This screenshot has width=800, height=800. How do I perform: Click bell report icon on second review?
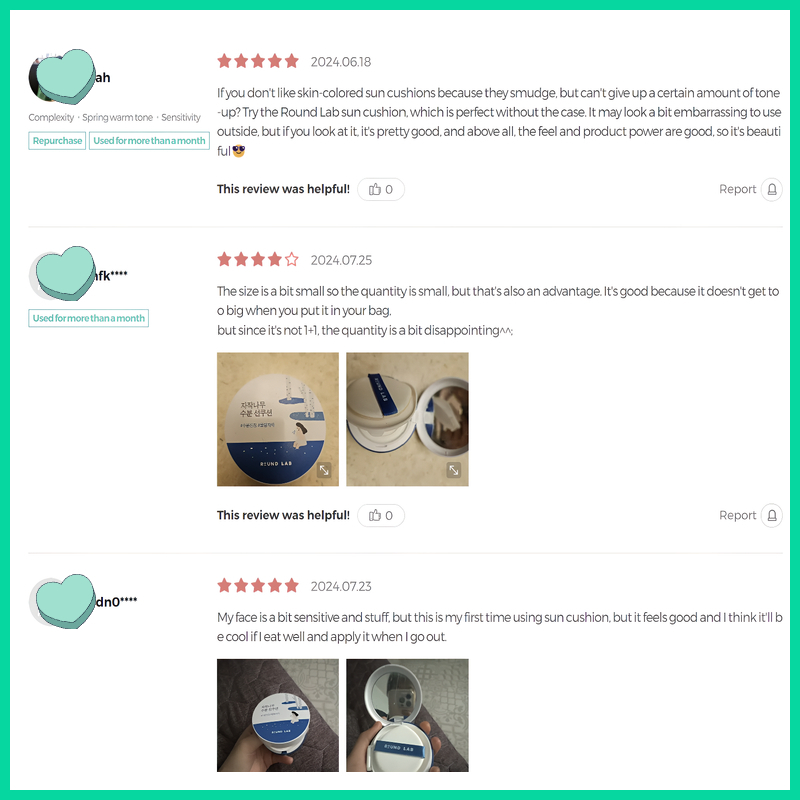(x=771, y=515)
